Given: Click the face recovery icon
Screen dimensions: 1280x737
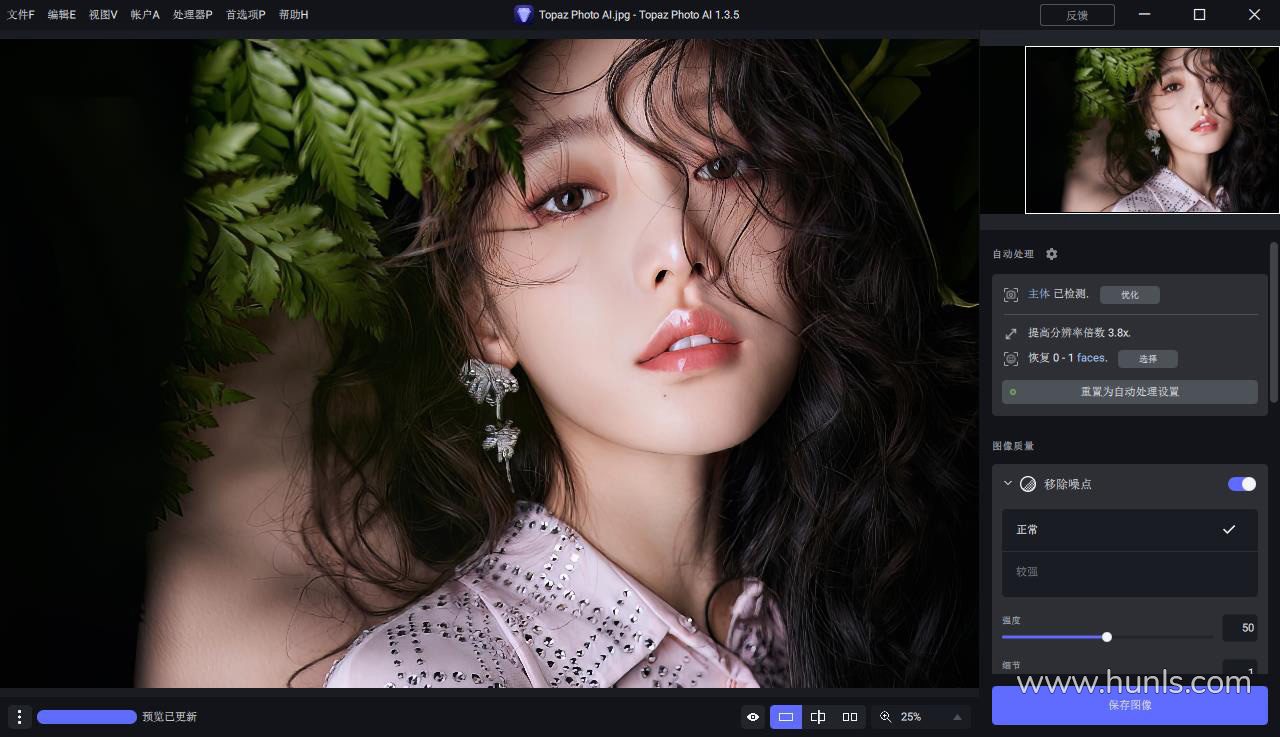Looking at the screenshot, I should pos(1011,358).
